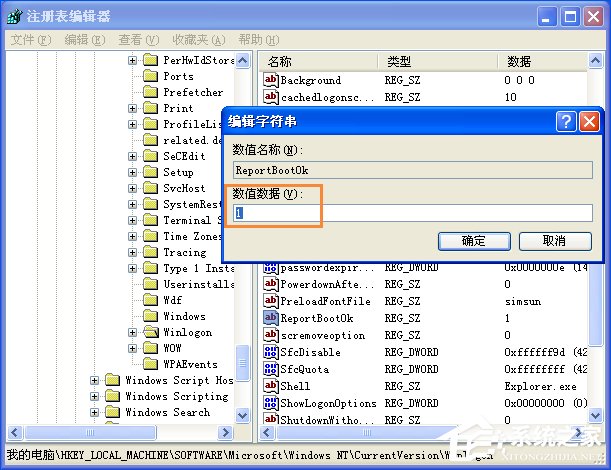Image resolution: width=611 pixels, height=470 pixels.
Task: Click the dialog's question mark help button
Action: tap(566, 122)
